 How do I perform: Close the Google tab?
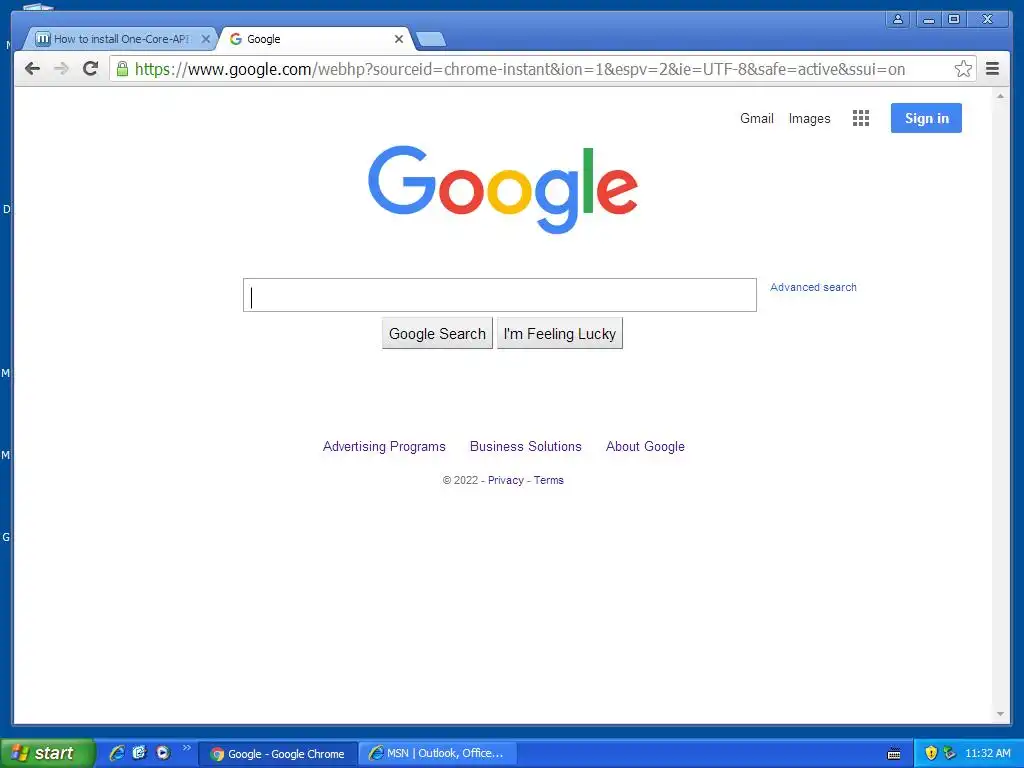click(x=398, y=39)
